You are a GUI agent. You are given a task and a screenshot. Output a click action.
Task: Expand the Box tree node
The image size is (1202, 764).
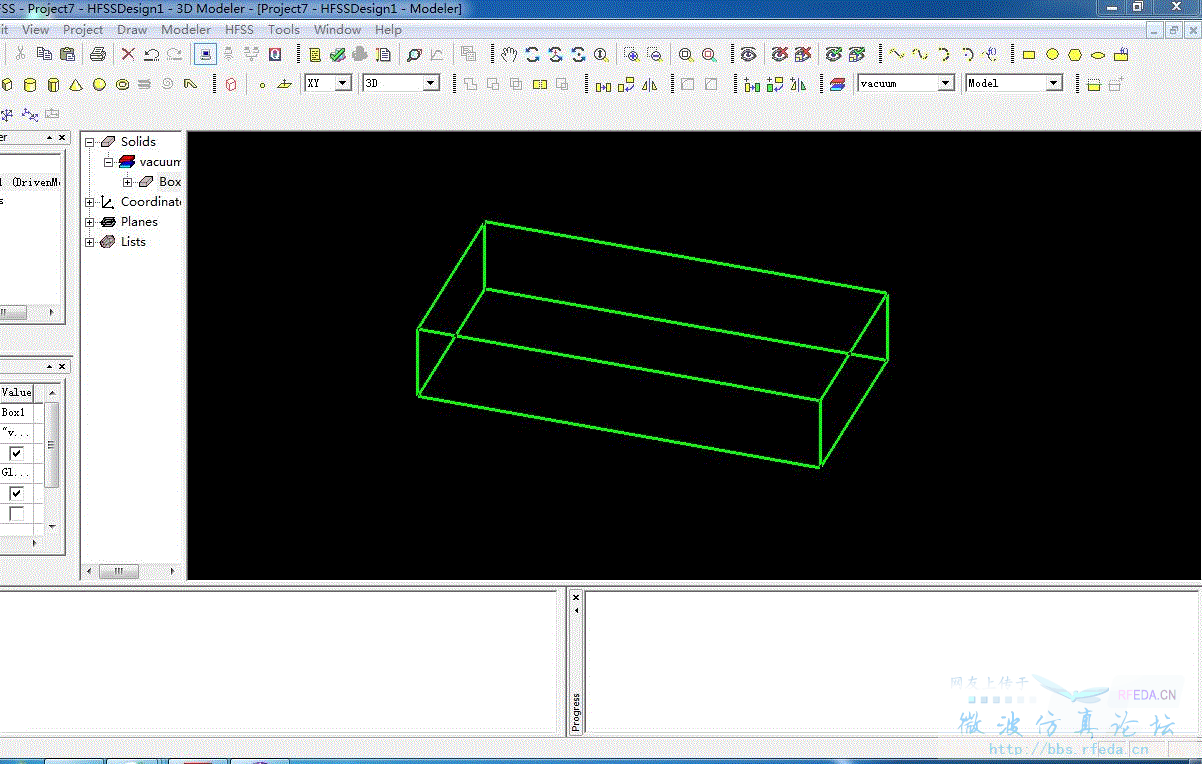click(128, 182)
